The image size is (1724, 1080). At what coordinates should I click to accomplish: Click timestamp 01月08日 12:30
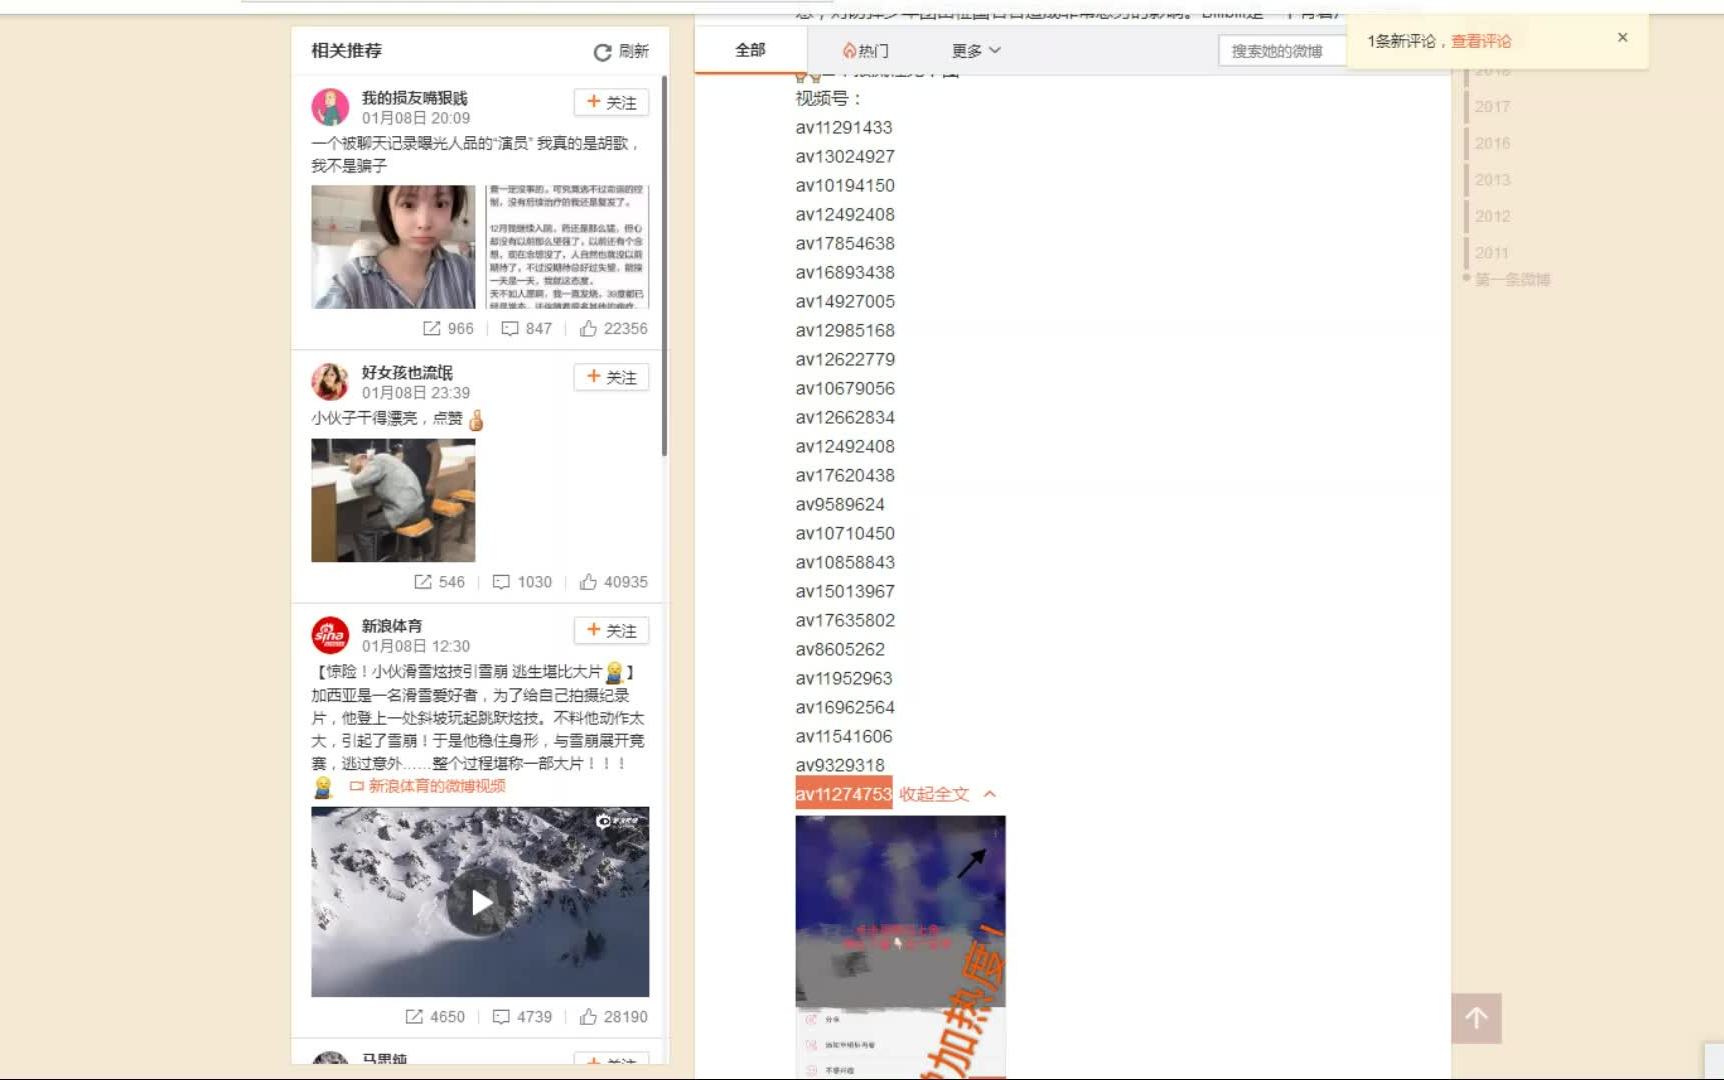click(416, 646)
